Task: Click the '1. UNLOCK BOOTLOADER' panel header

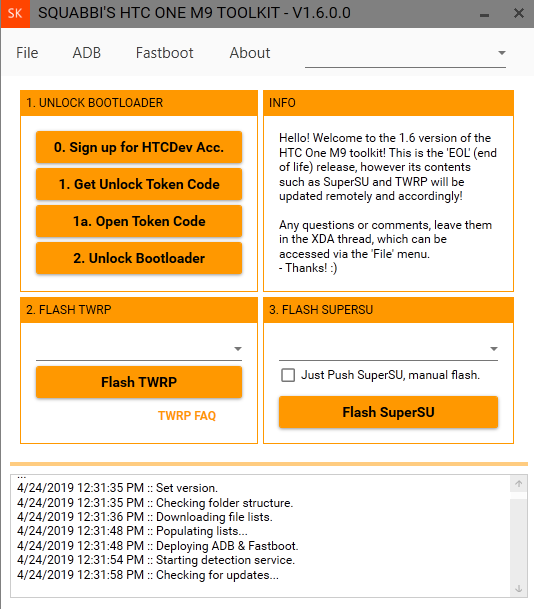Action: pos(139,103)
